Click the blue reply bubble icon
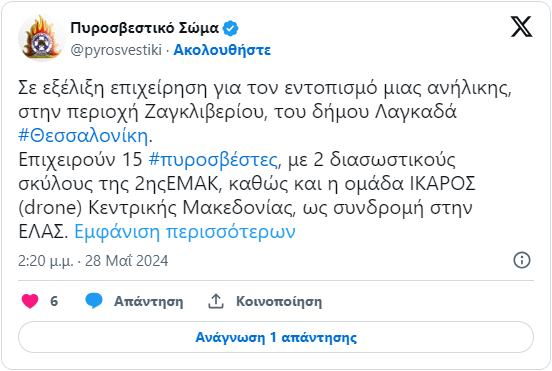The height and width of the screenshot is (371, 552). [x=94, y=301]
